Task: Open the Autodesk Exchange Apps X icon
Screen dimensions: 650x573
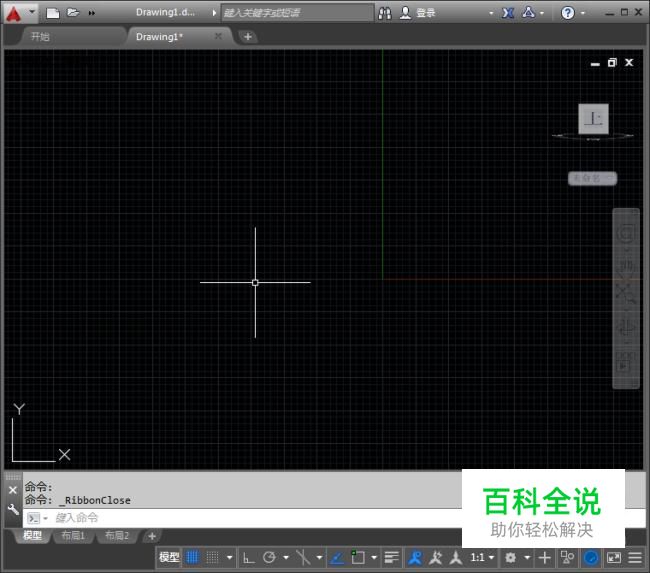Action: click(508, 13)
